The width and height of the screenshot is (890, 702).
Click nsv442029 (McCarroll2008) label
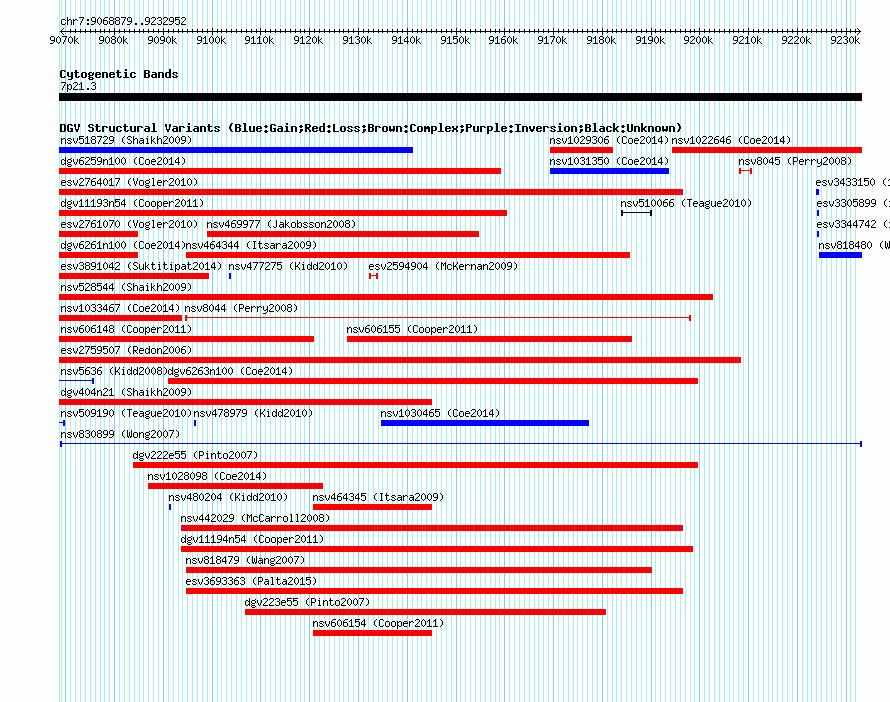(255, 518)
